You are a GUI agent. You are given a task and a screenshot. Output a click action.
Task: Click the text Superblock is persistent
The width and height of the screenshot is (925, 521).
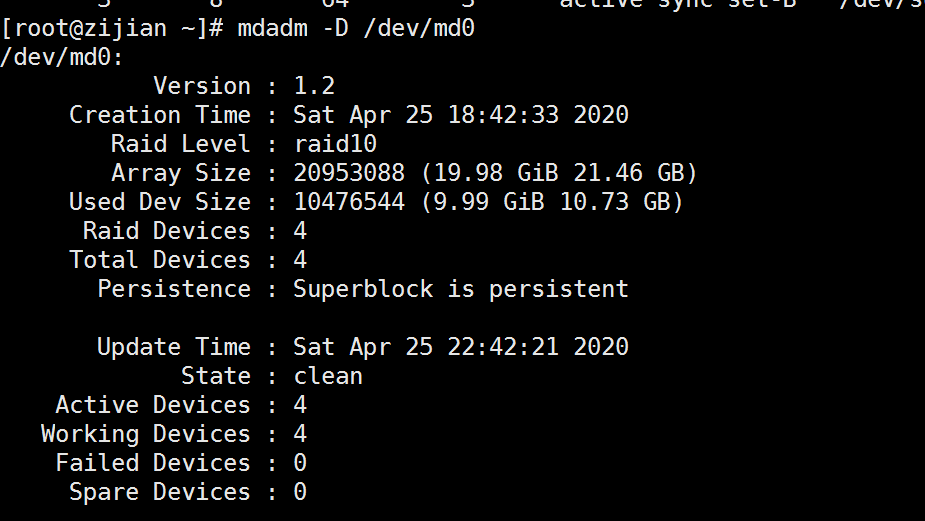click(x=461, y=289)
